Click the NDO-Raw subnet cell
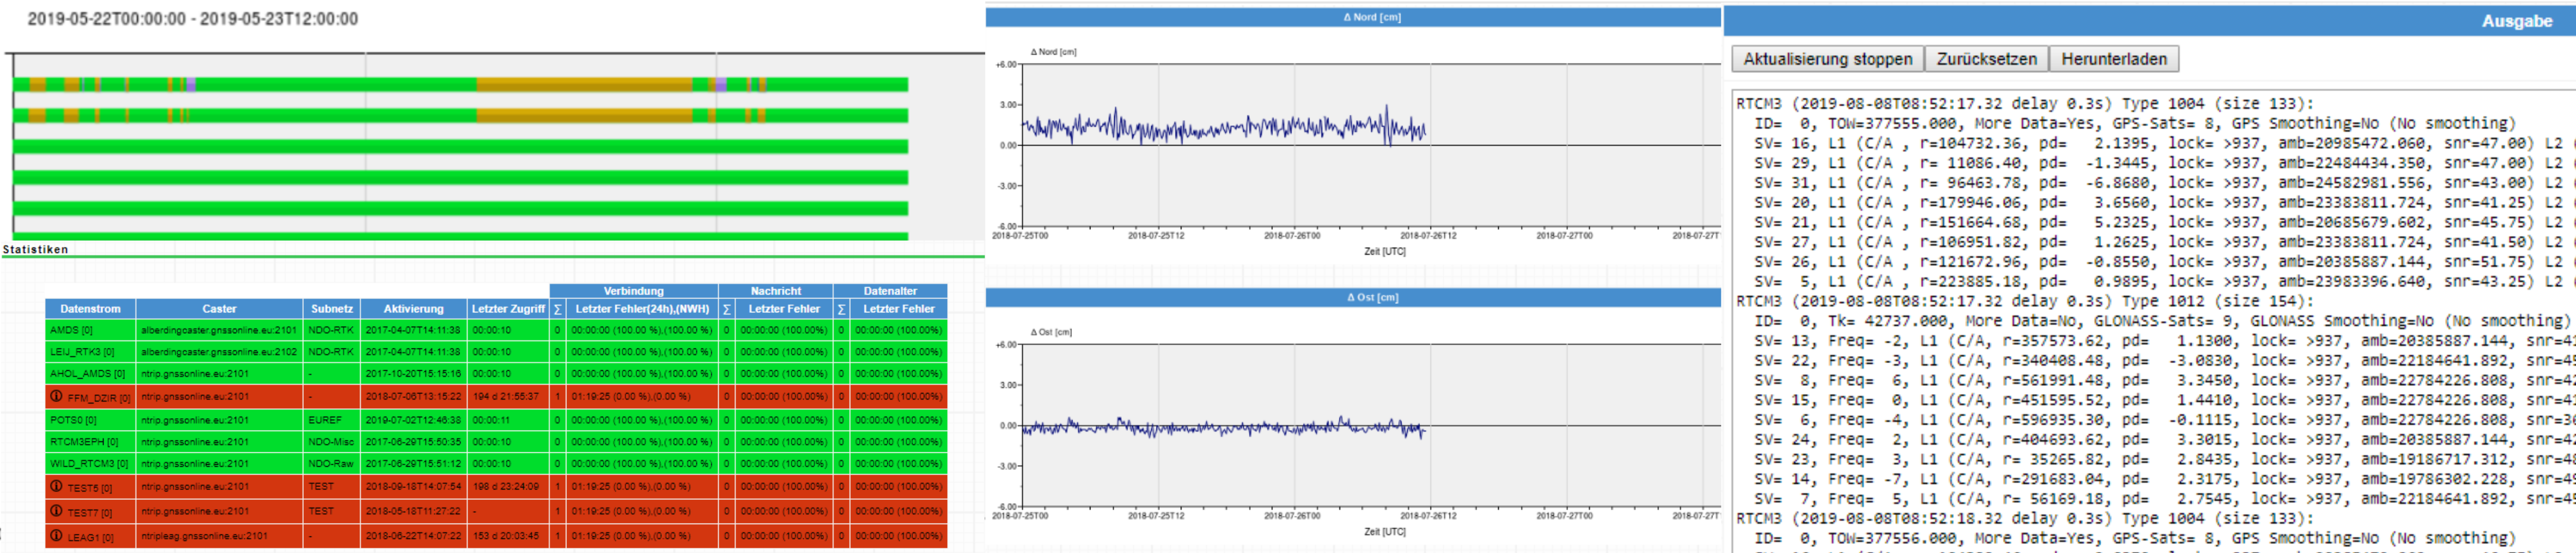 pyautogui.click(x=332, y=464)
